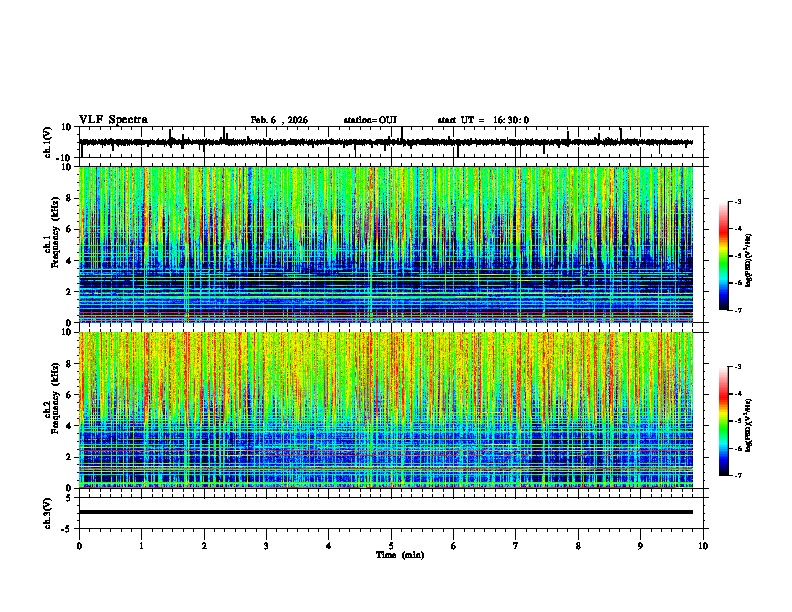Screen dimensions: 792x612
Task: Click the ch.2 PSD color scale bar
Action: point(723,421)
